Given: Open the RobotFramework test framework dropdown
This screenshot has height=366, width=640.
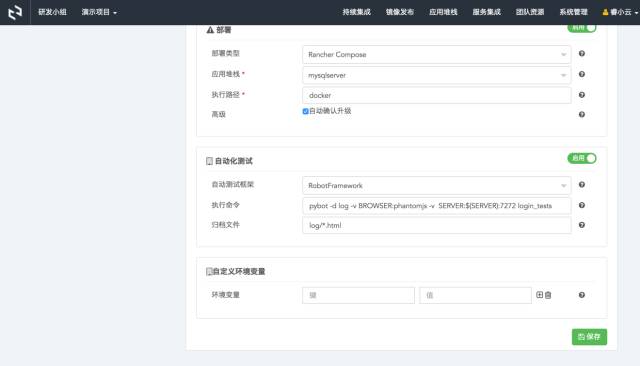Looking at the screenshot, I should point(436,186).
